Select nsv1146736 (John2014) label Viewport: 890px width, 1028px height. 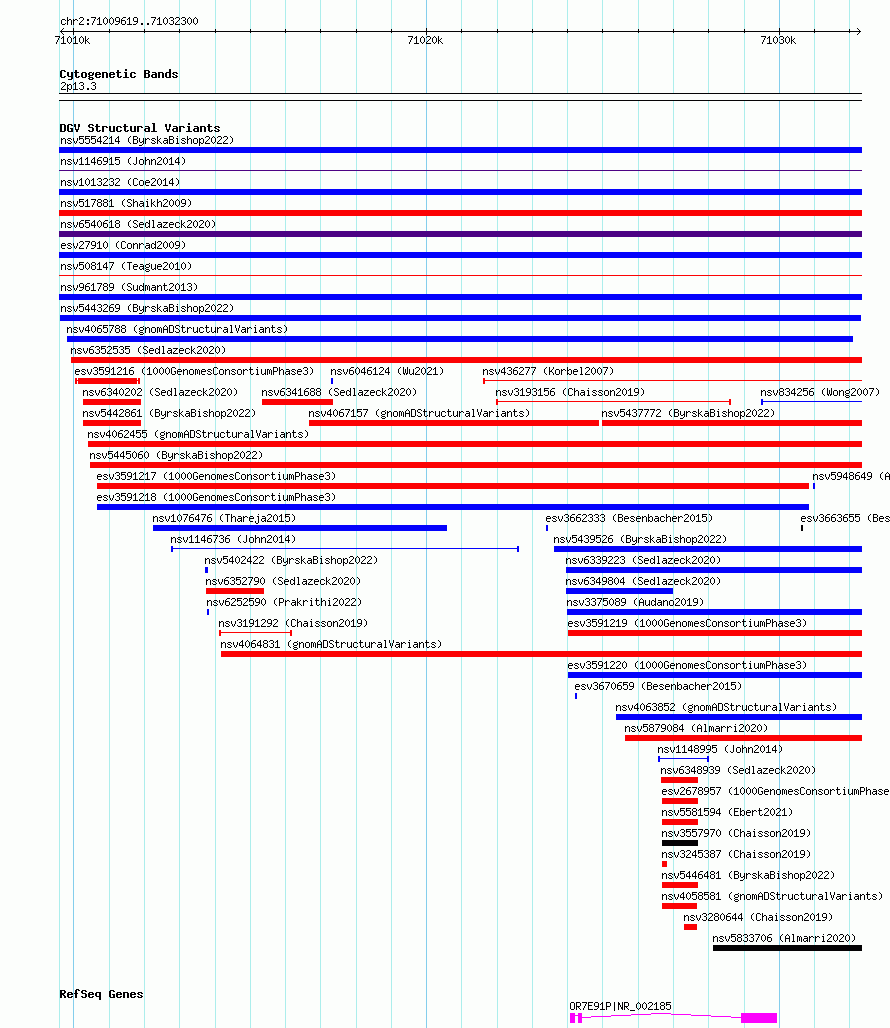tap(233, 539)
